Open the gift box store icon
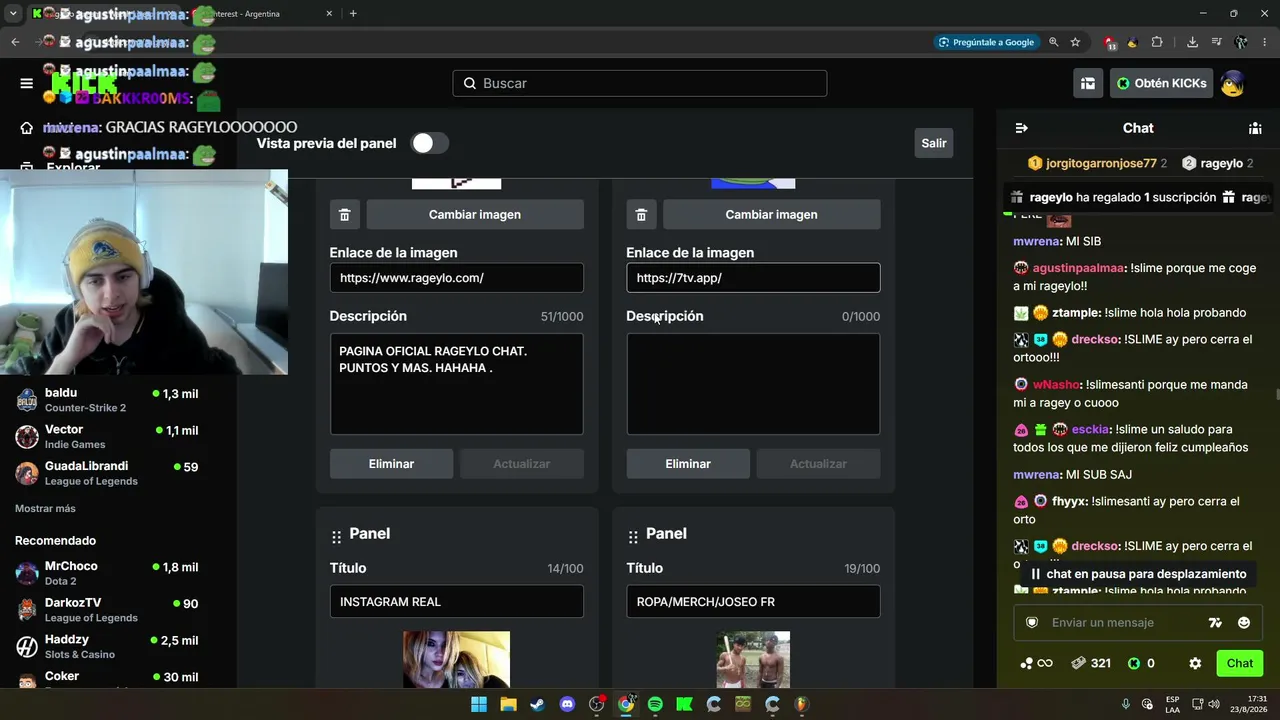 coord(1088,83)
